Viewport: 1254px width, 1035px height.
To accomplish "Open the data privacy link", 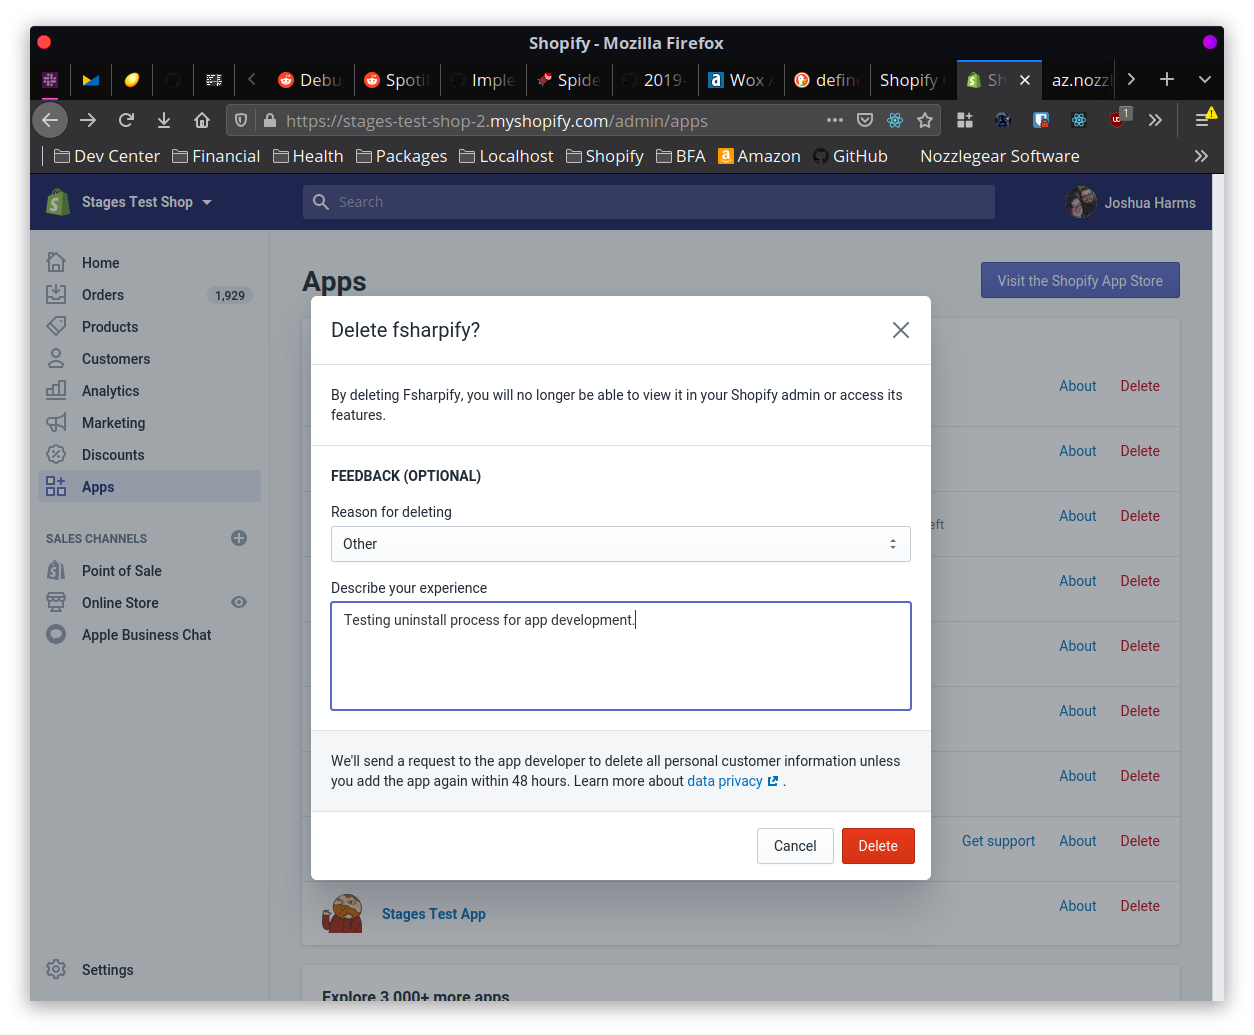I will [733, 781].
